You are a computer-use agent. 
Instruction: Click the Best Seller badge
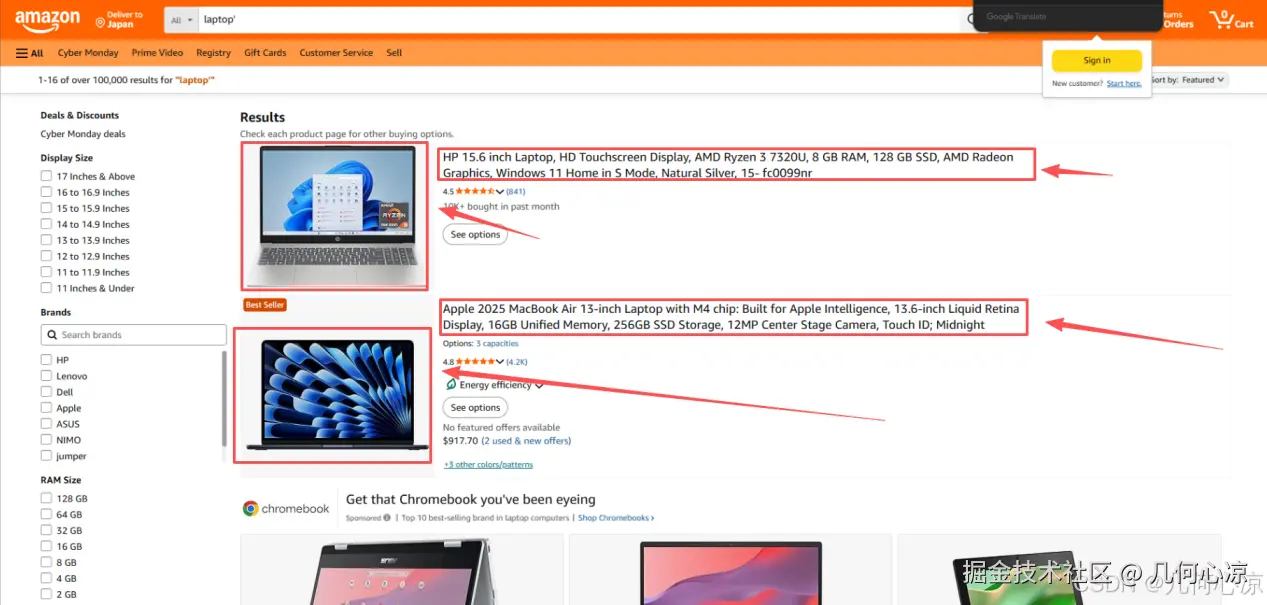265,305
